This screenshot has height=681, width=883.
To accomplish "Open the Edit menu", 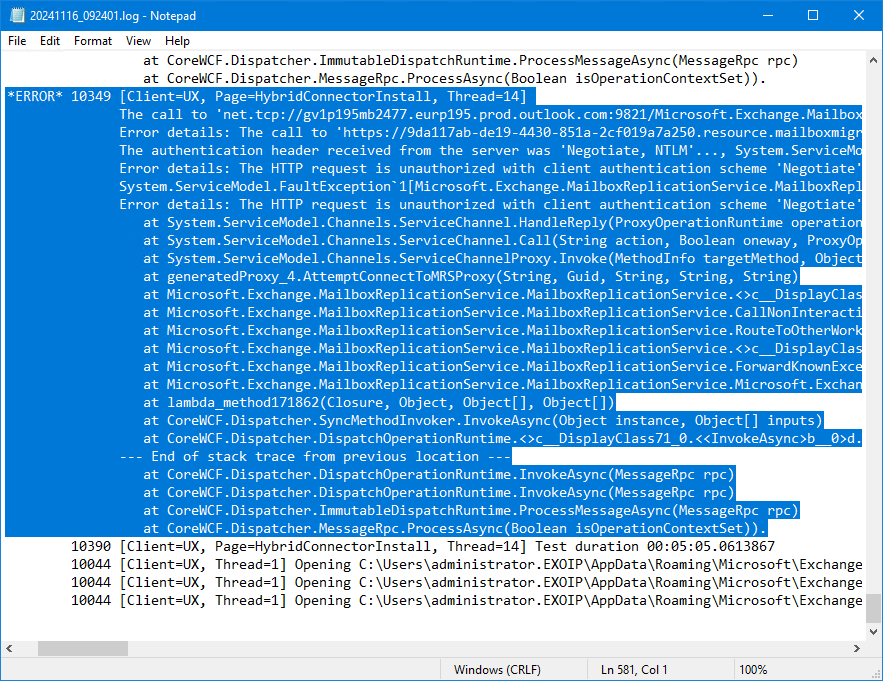I will tap(50, 41).
